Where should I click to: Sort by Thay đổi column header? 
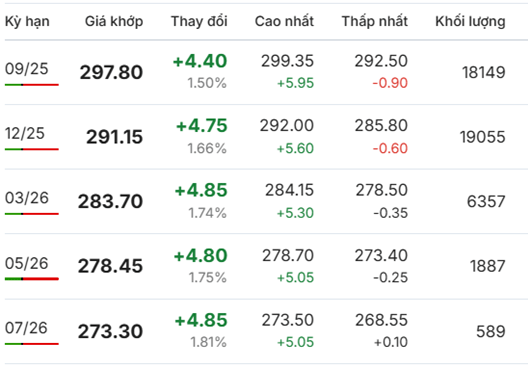pos(199,21)
